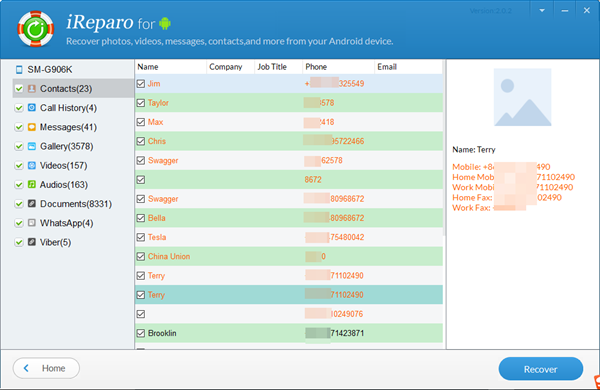Viewport: 600px width, 390px height.
Task: Toggle the checkbox for contact Taylor
Action: point(141,103)
